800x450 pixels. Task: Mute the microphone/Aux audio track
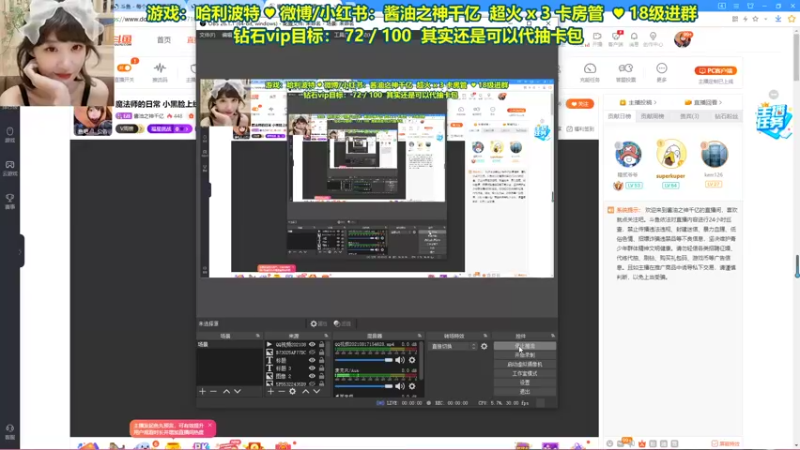[400, 386]
